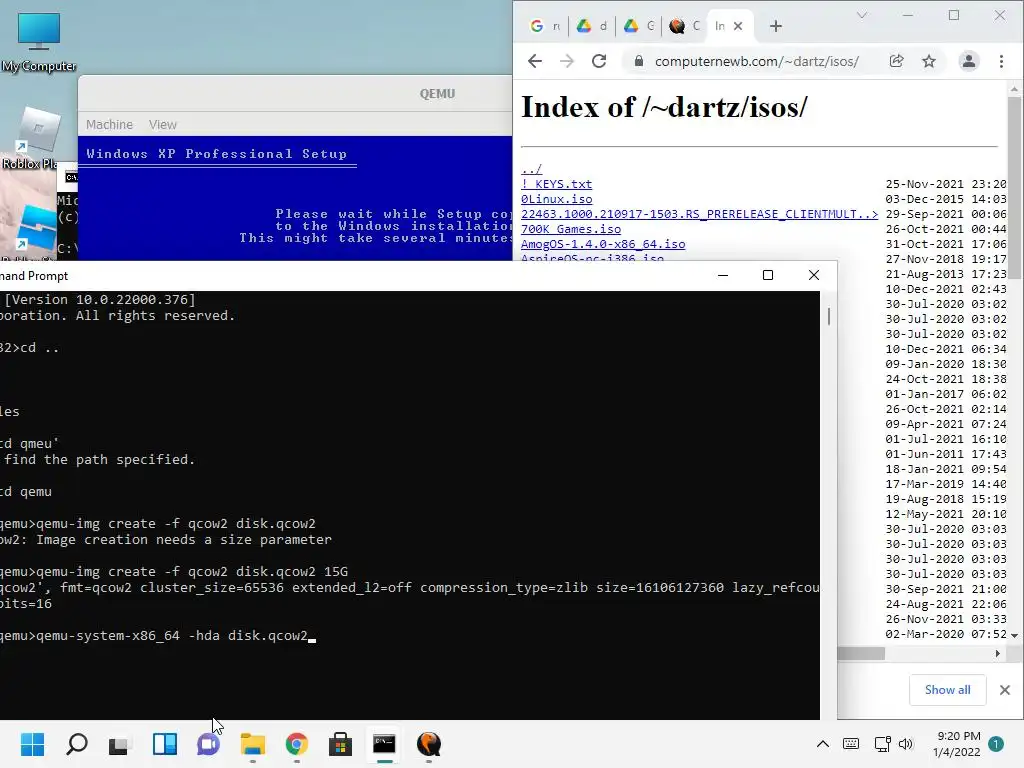Open the Teams Chat taskbar icon
This screenshot has width=1024, height=768.
click(208, 744)
